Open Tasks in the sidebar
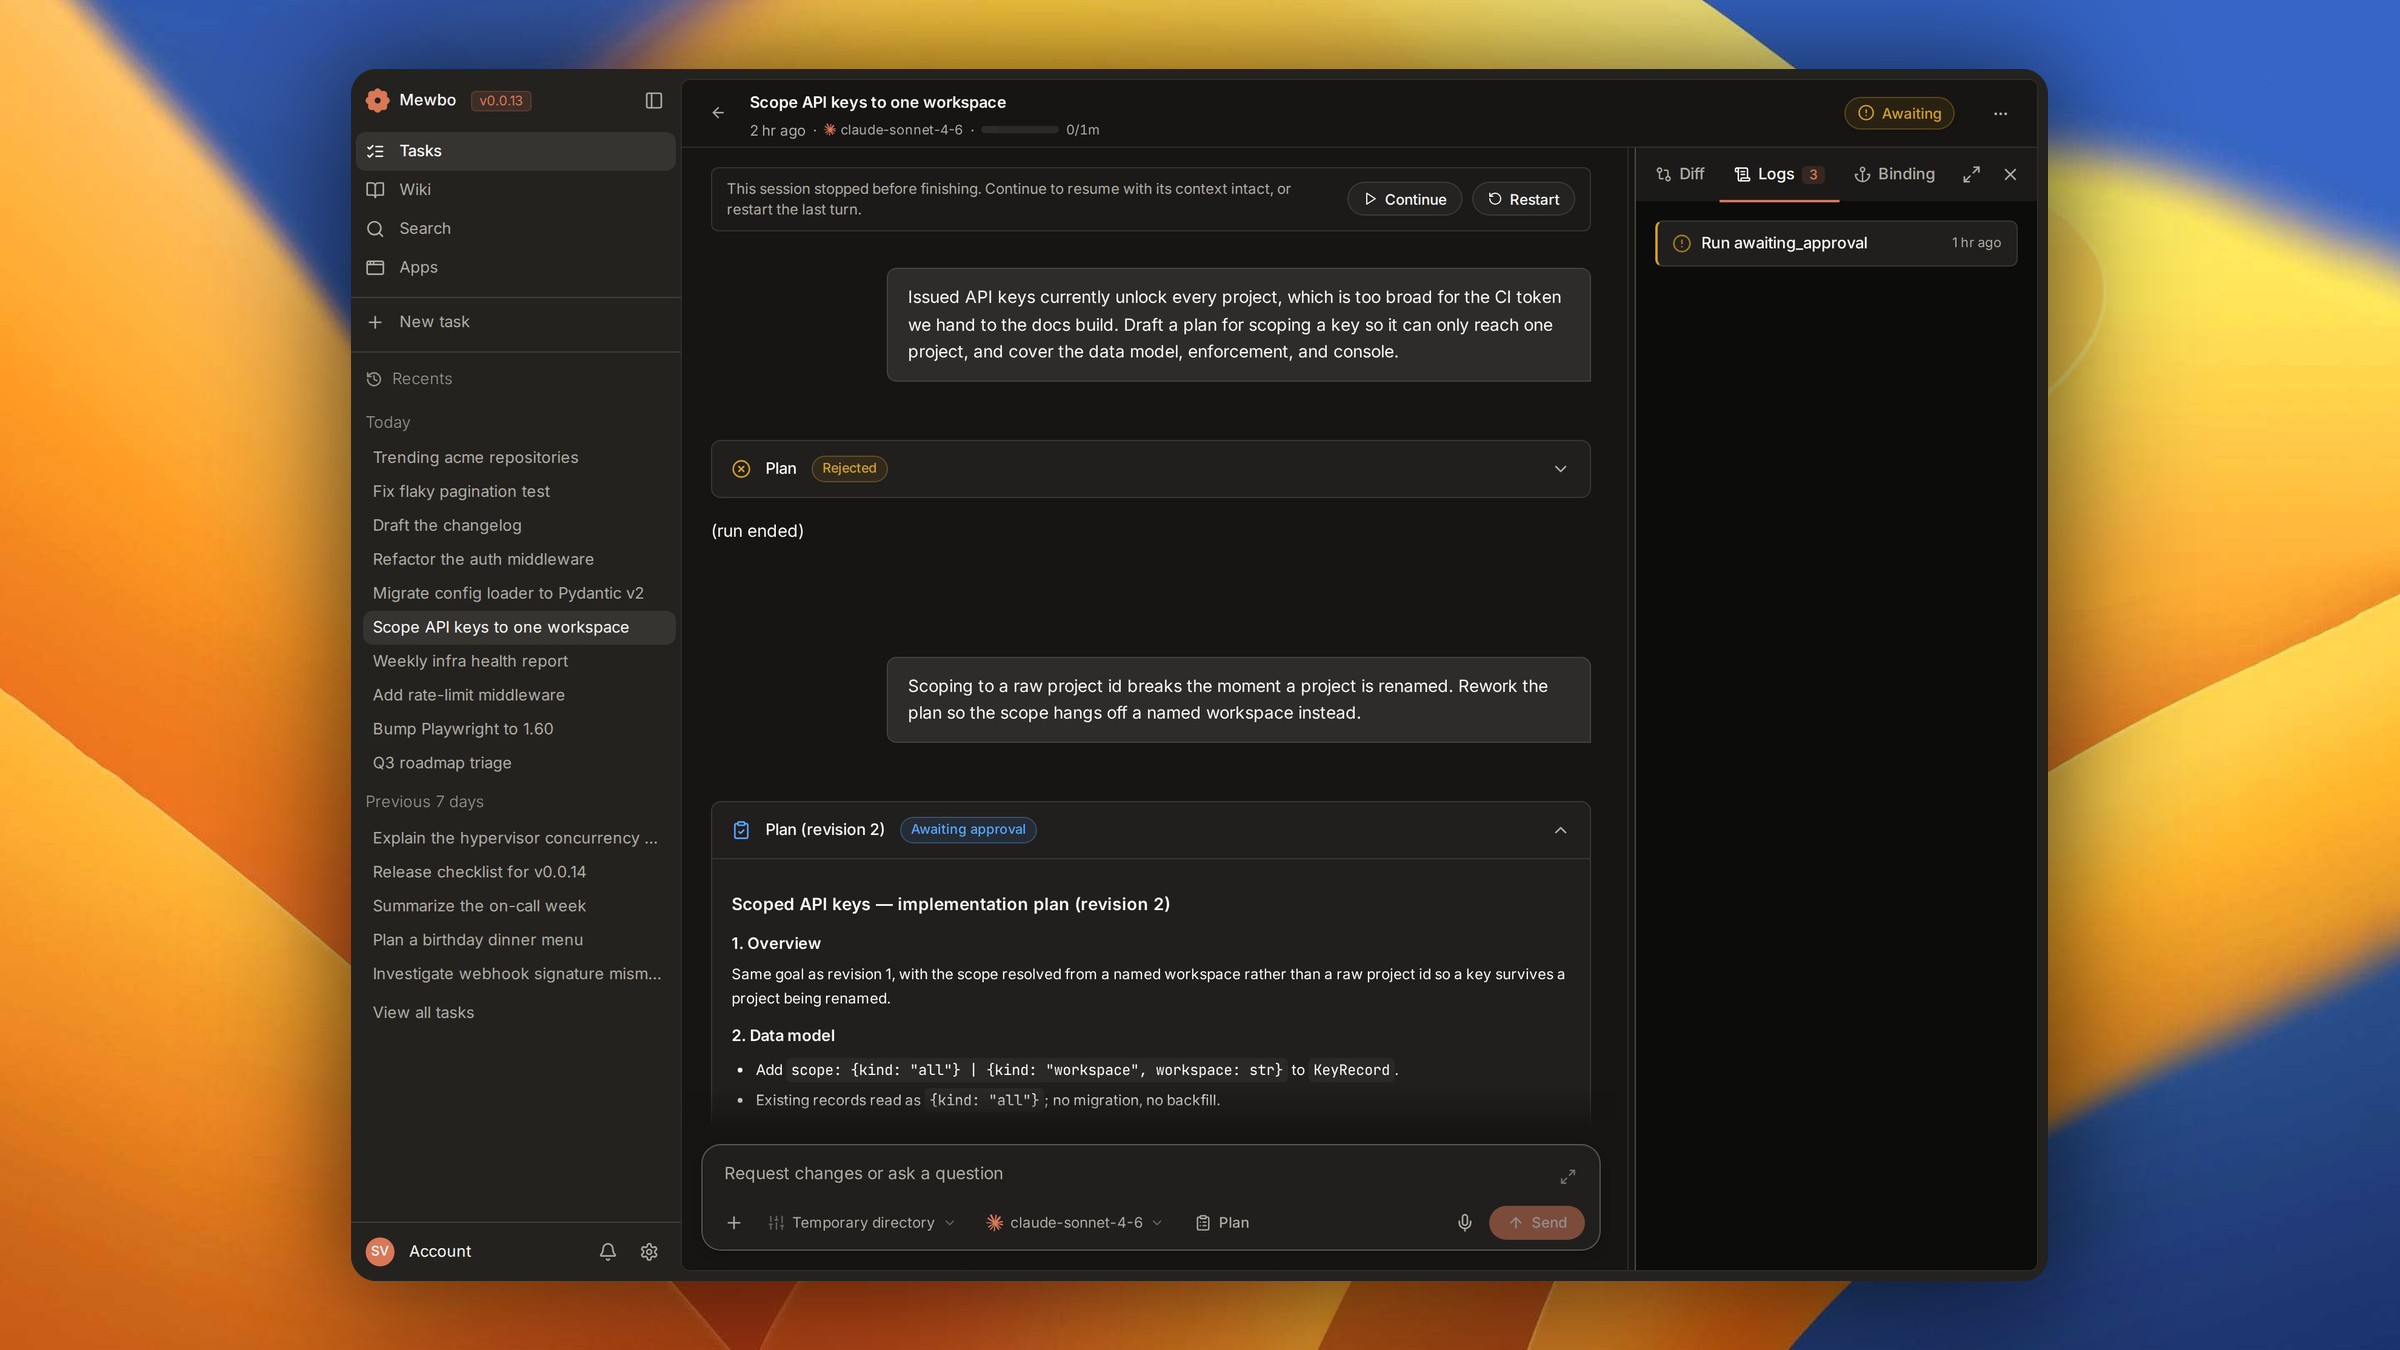This screenshot has height=1350, width=2400. coord(516,151)
